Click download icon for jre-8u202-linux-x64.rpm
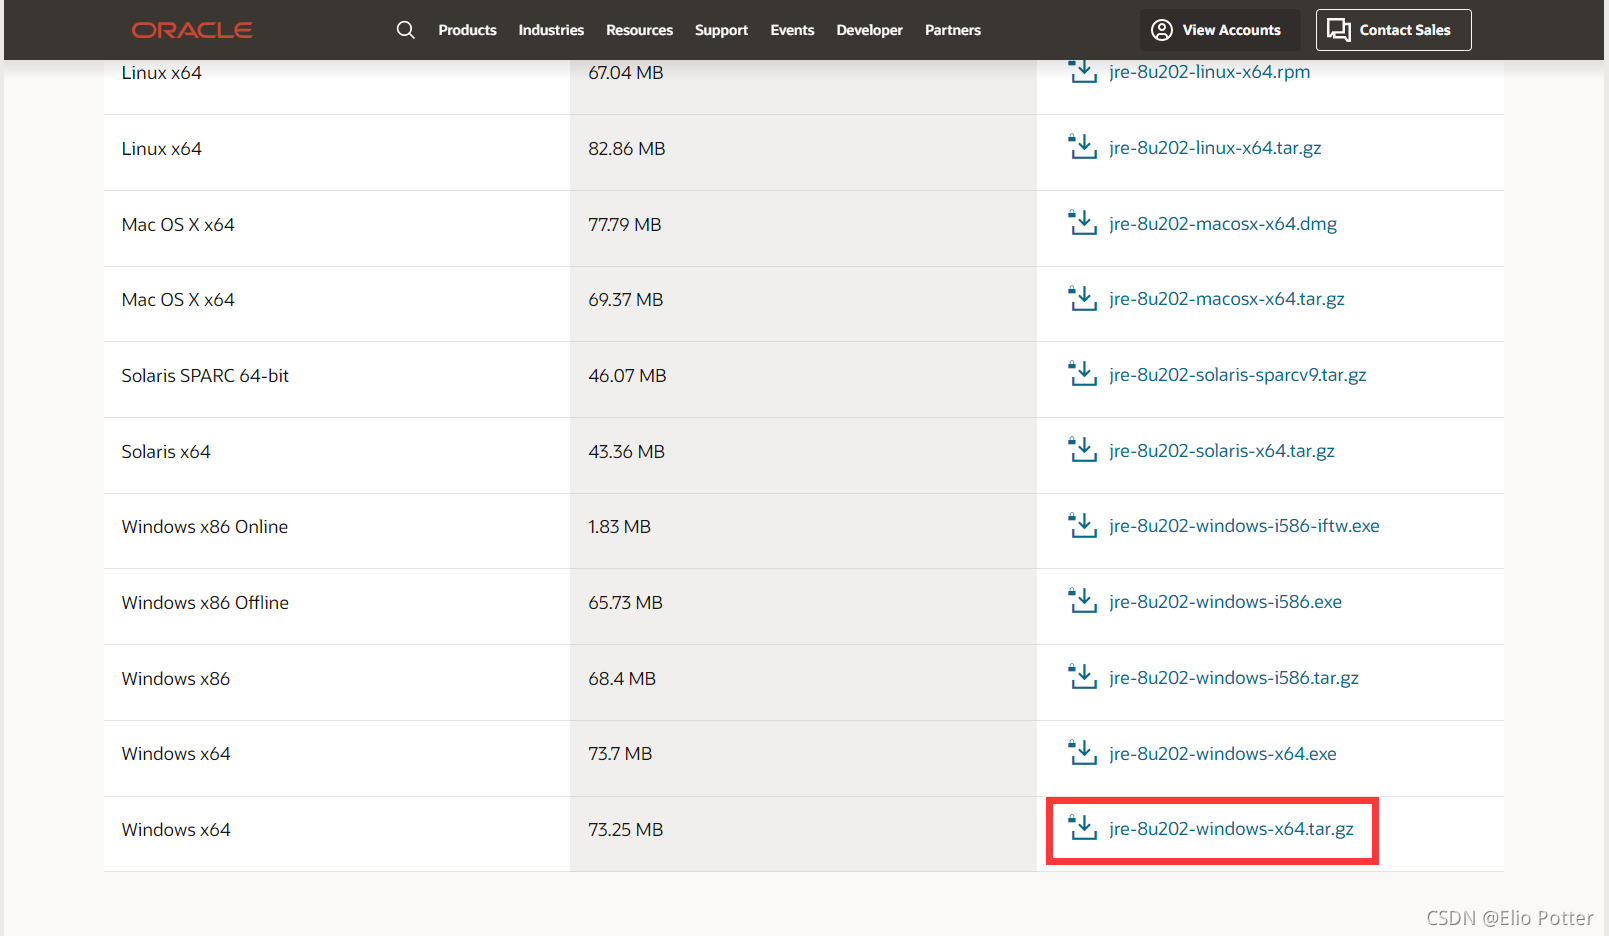The width and height of the screenshot is (1609, 936). [x=1082, y=71]
